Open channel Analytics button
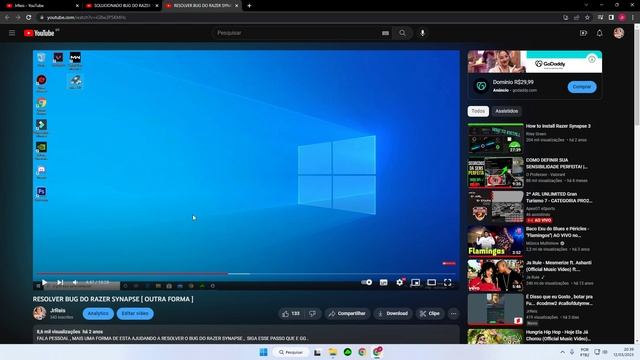Viewport: 640px width, 360px height. (98, 313)
